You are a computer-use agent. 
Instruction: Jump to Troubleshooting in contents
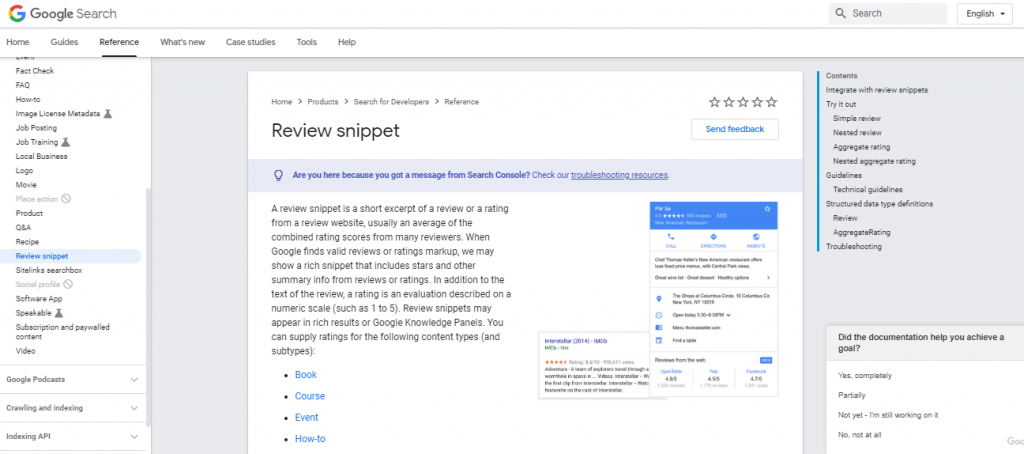pyautogui.click(x=854, y=247)
